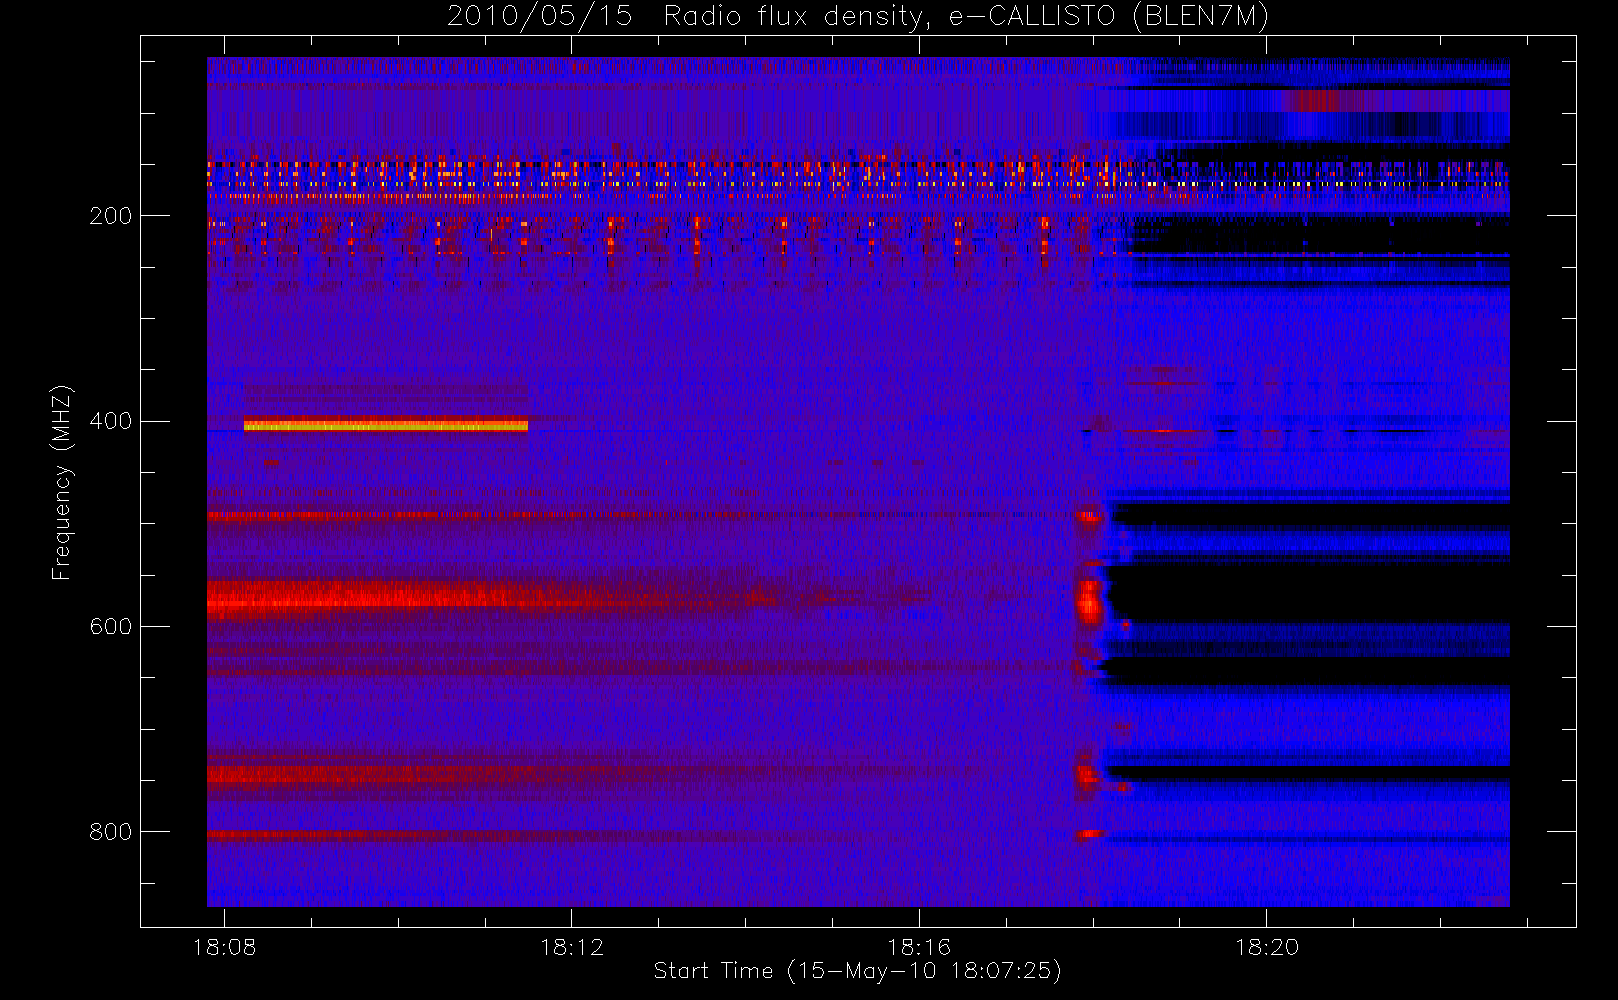
Task: Click the bright red burst near 600 MHz at 18:18
Action: click(x=1089, y=600)
